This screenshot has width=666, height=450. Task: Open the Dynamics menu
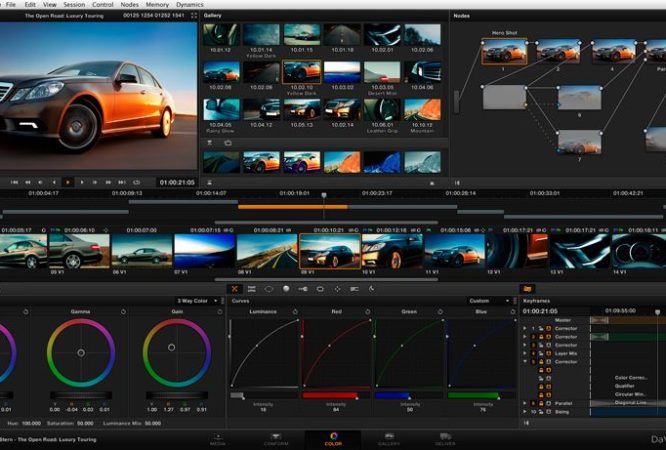tap(189, 5)
